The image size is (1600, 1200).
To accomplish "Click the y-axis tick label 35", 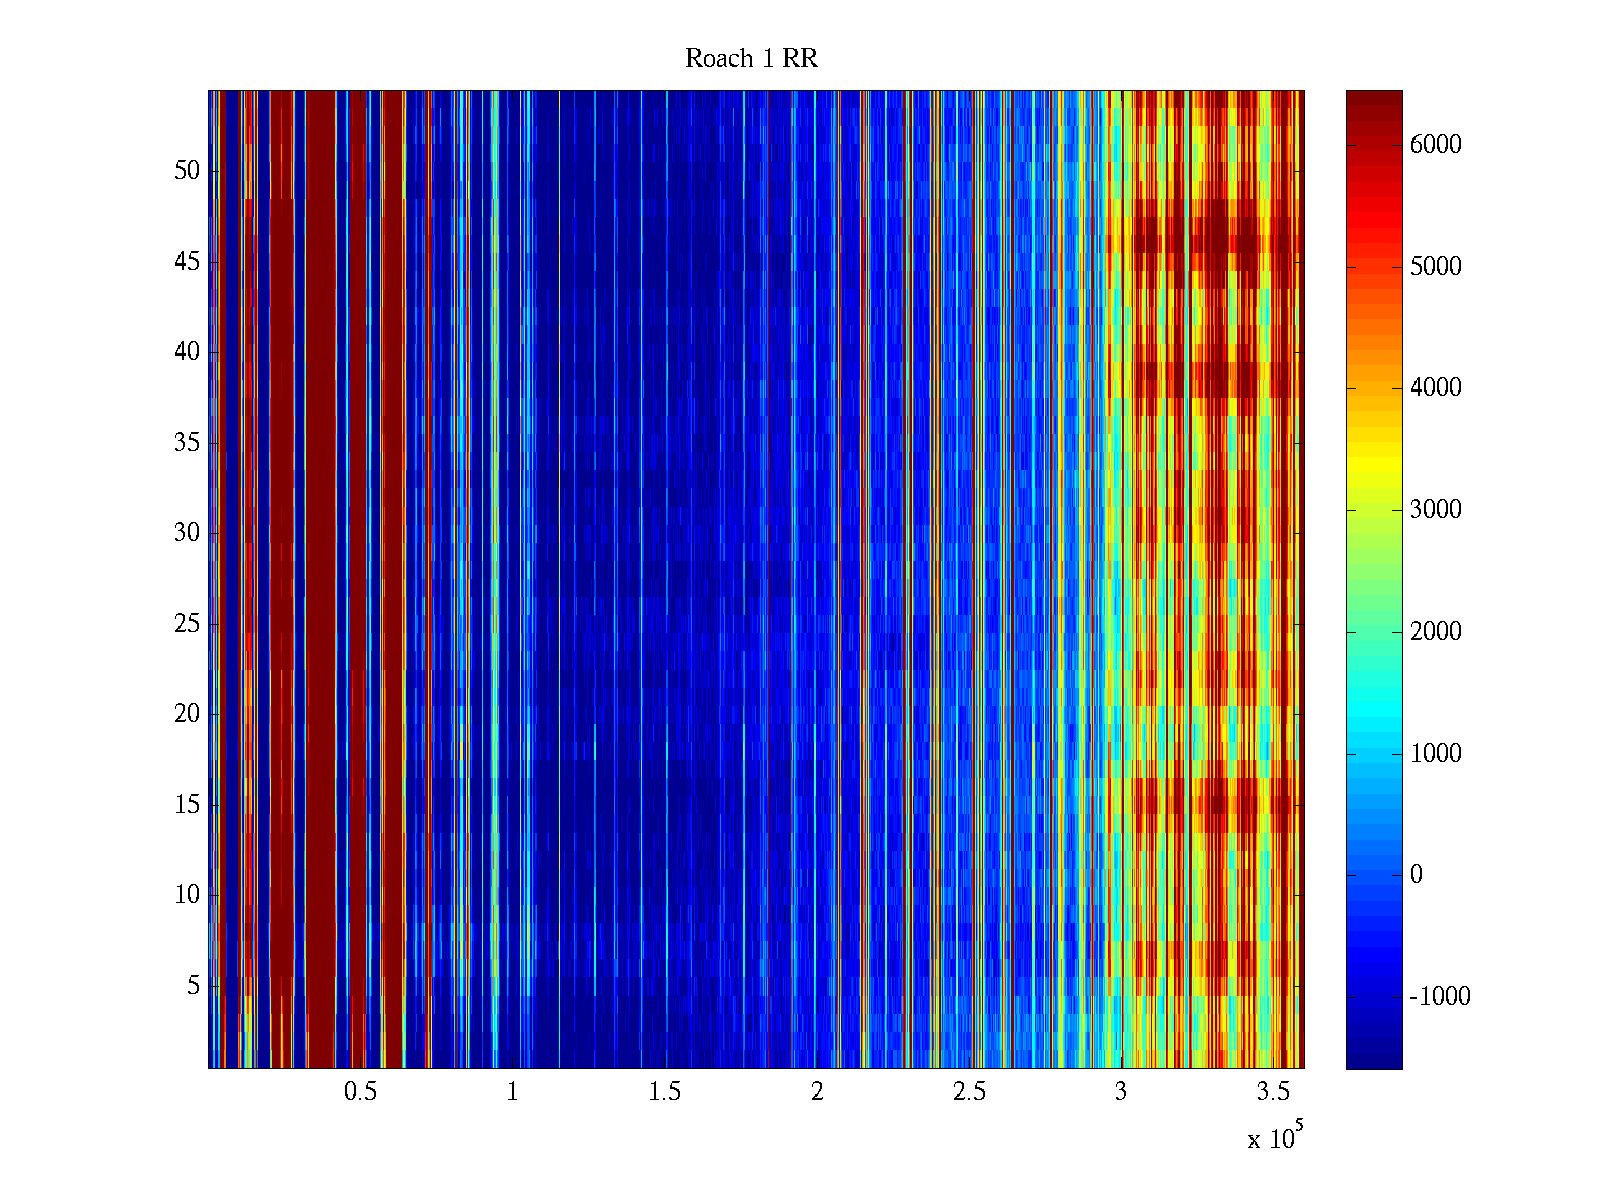I will pos(187,443).
